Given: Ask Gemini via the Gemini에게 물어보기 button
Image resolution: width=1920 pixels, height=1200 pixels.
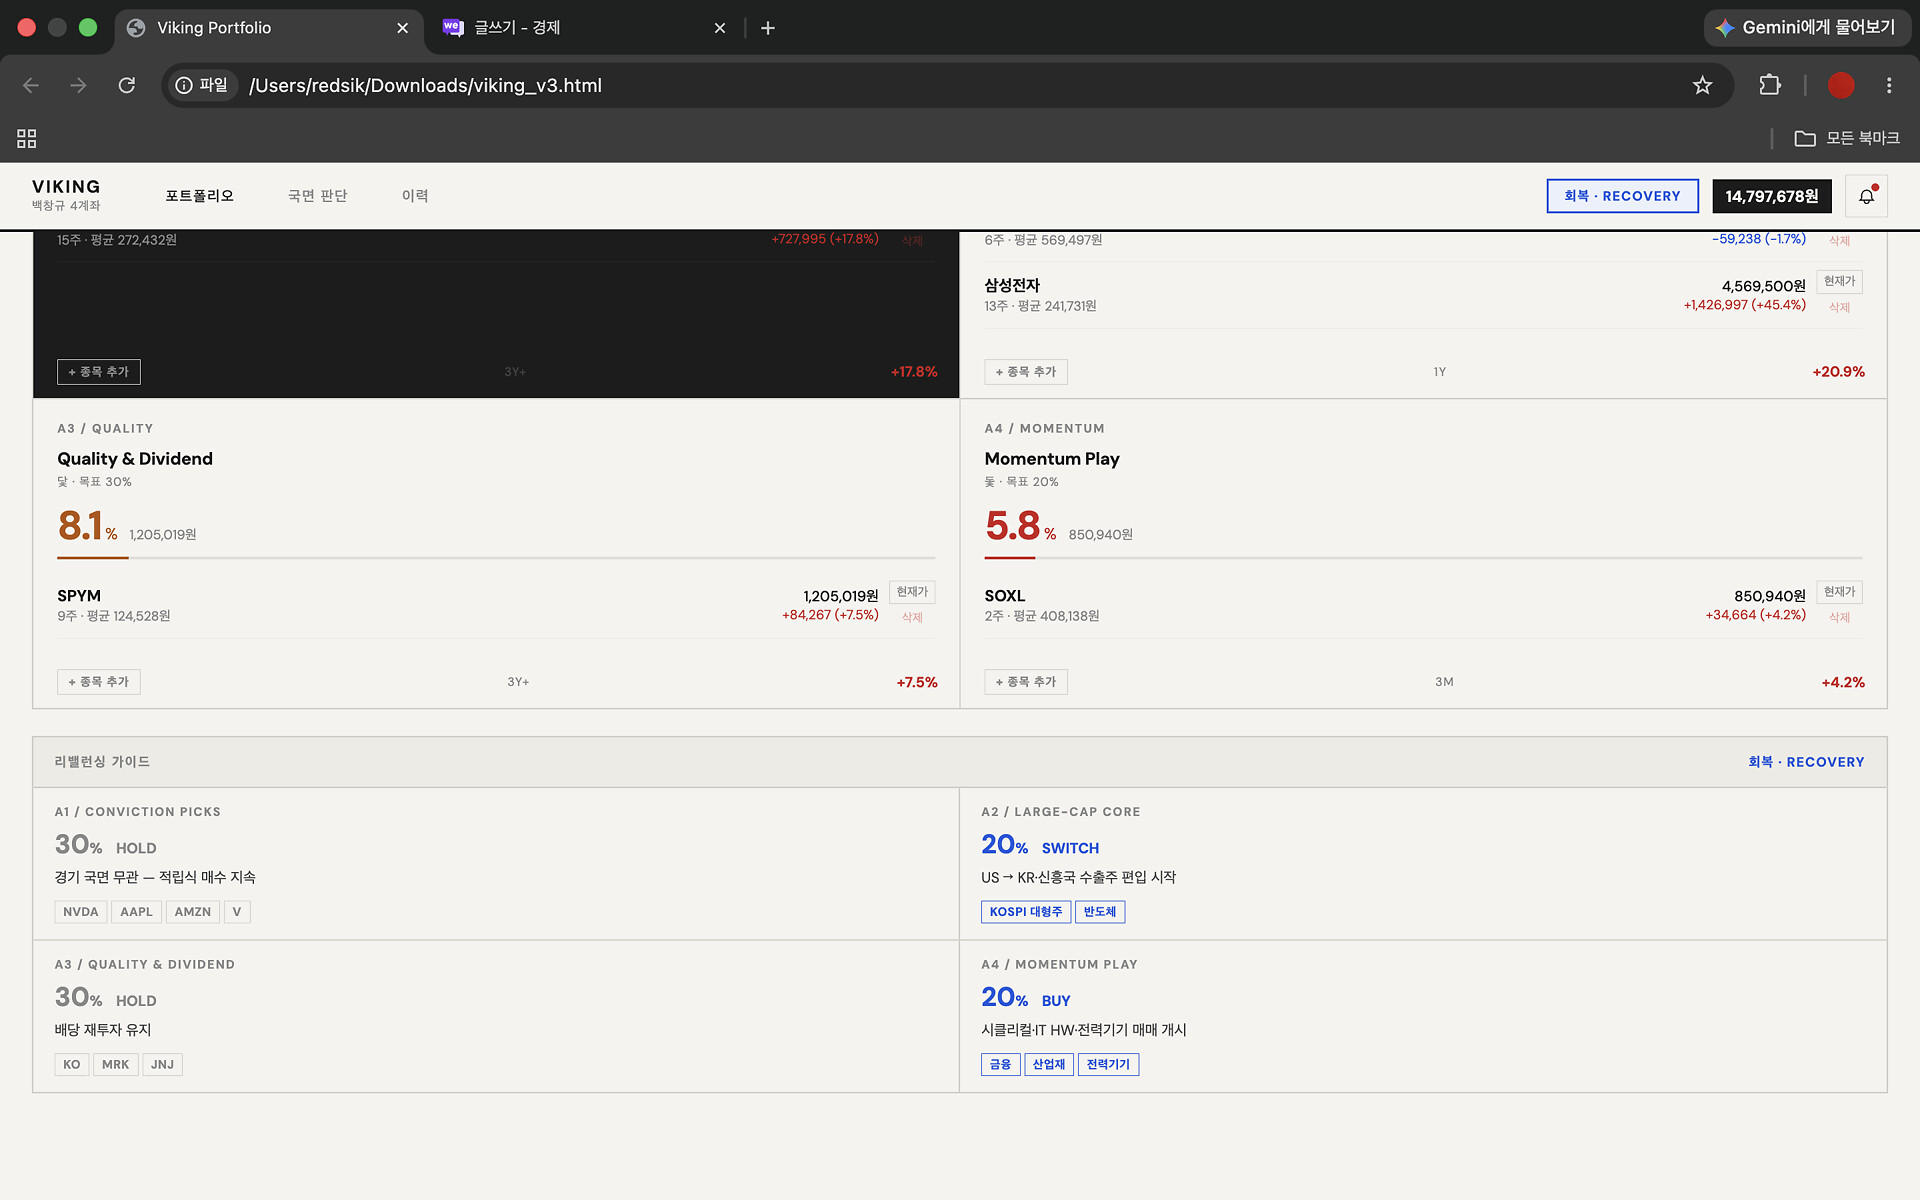Looking at the screenshot, I should click(1807, 27).
